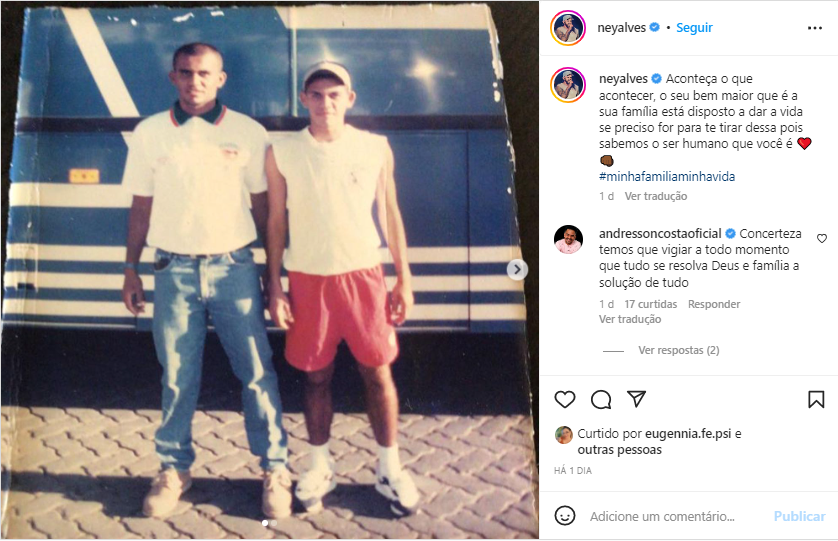This screenshot has width=838, height=541.
Task: Show translation of the caption
Action: [656, 196]
